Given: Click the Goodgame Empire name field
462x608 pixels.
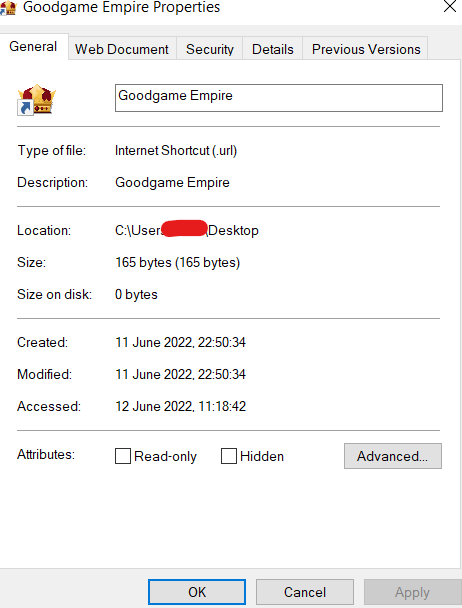Looking at the screenshot, I should pyautogui.click(x=279, y=98).
